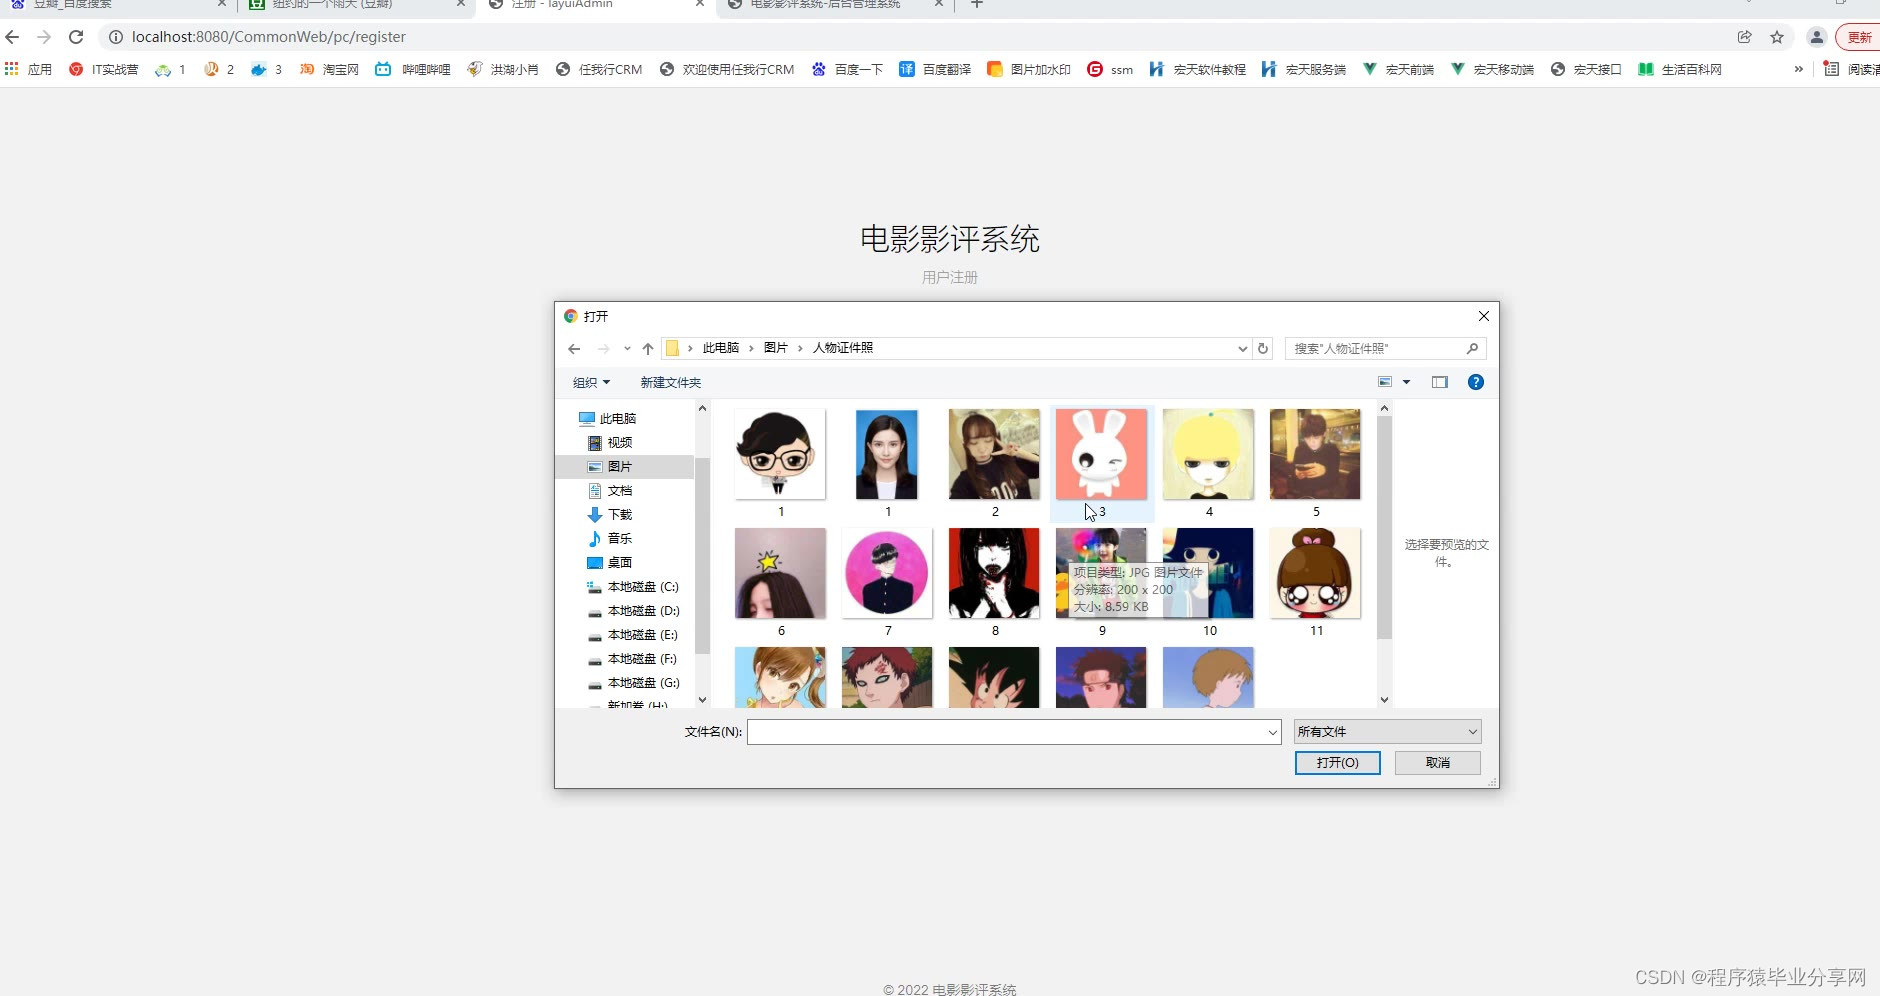Image resolution: width=1880 pixels, height=996 pixels.
Task: Open the ssm bookmark
Action: (x=1111, y=69)
